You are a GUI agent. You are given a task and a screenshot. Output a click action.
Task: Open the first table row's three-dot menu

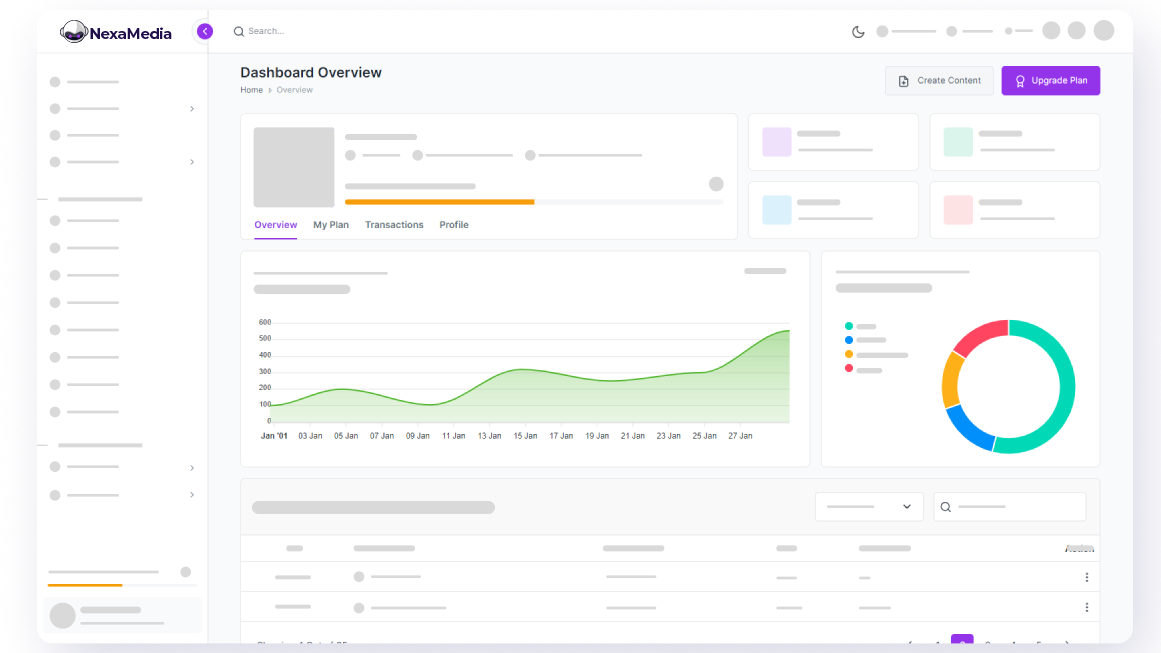click(1086, 577)
